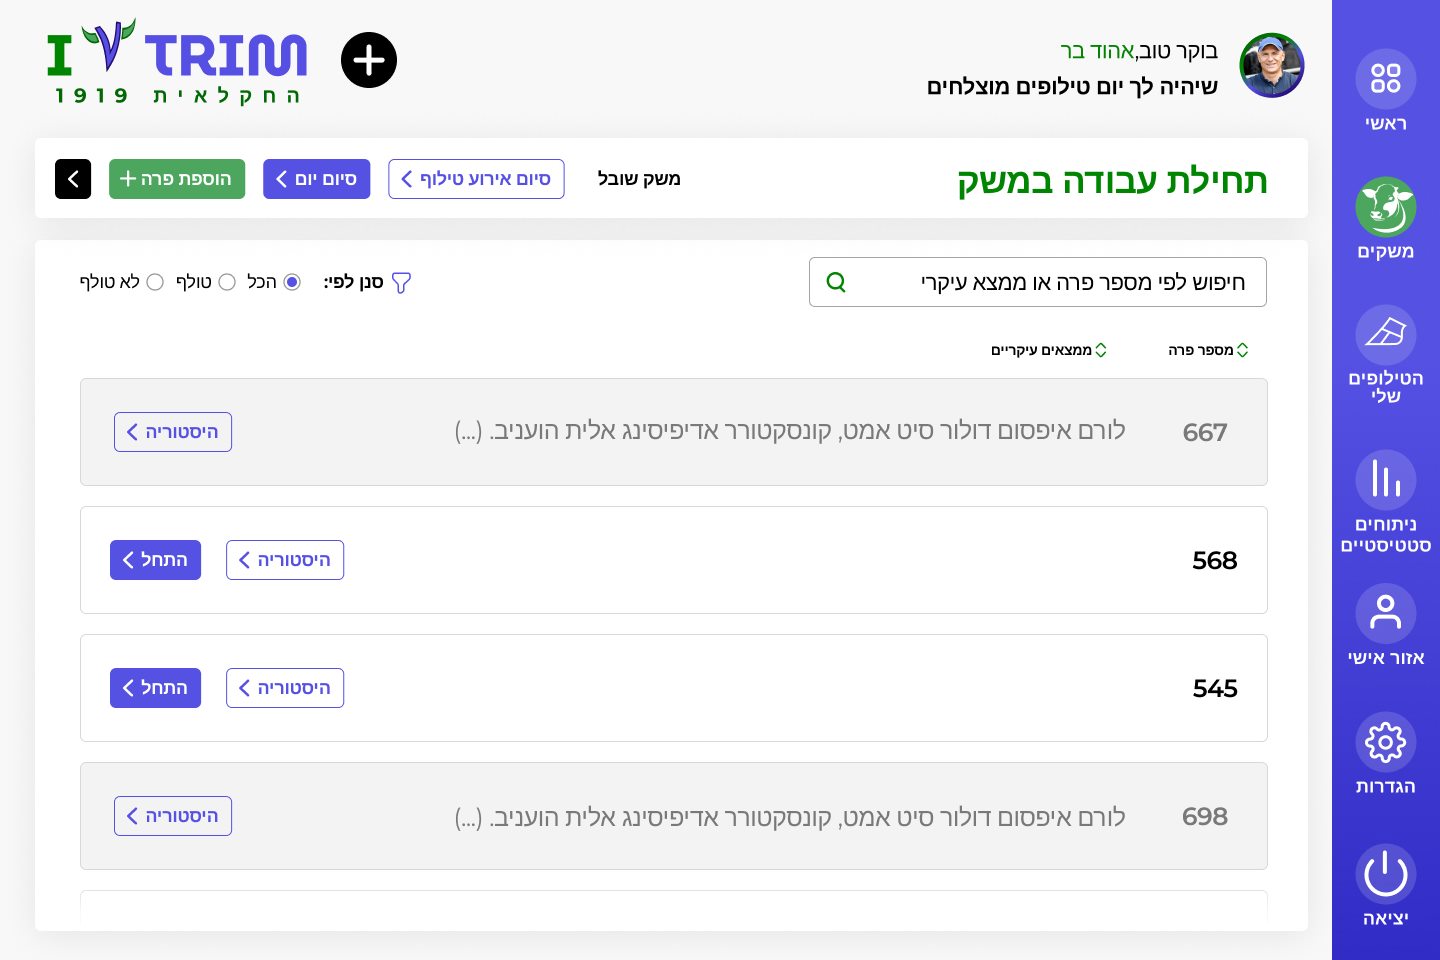Select the לא טולף radio button
Image resolution: width=1440 pixels, height=960 pixels.
[155, 282]
